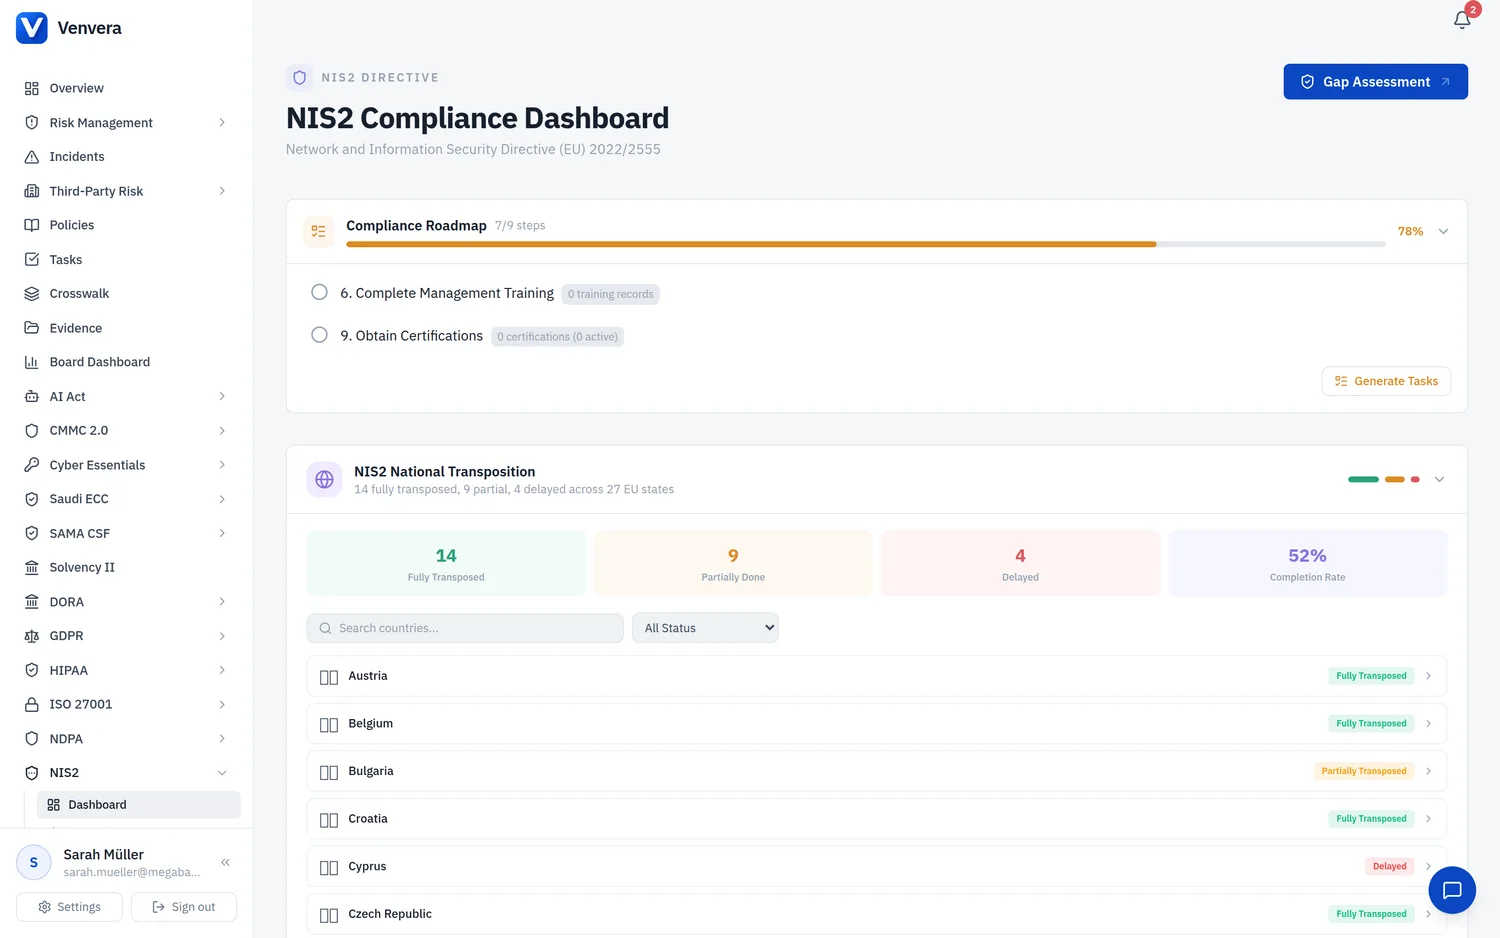
Task: Expand the CMMC 2.0 submenu
Action: 222,431
